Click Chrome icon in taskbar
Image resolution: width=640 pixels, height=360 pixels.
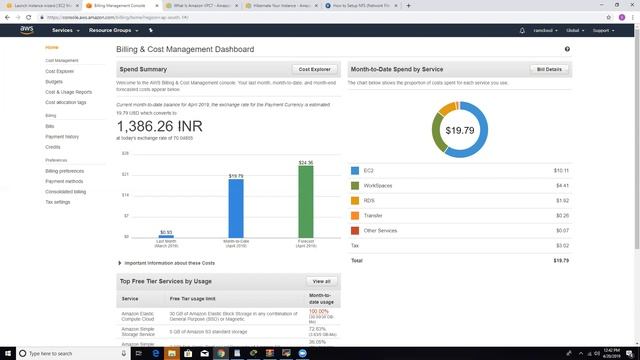[221, 353]
